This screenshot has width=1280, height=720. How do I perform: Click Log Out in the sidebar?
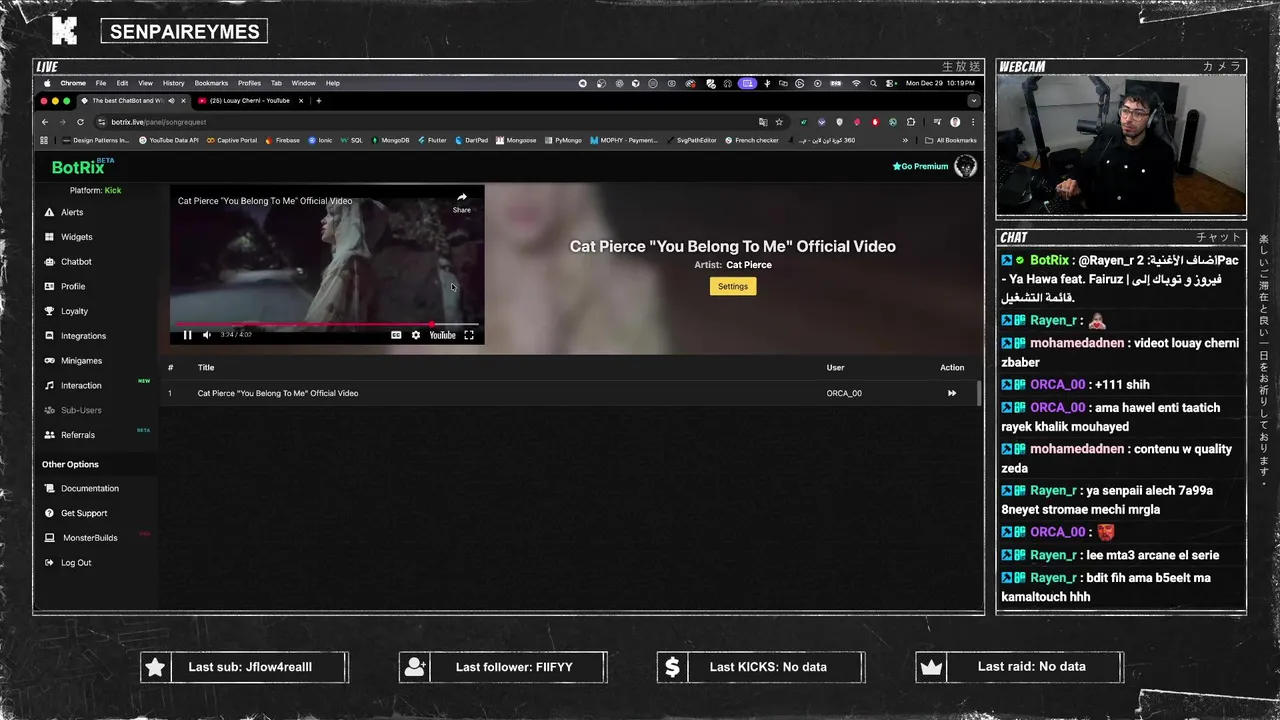[x=76, y=563]
